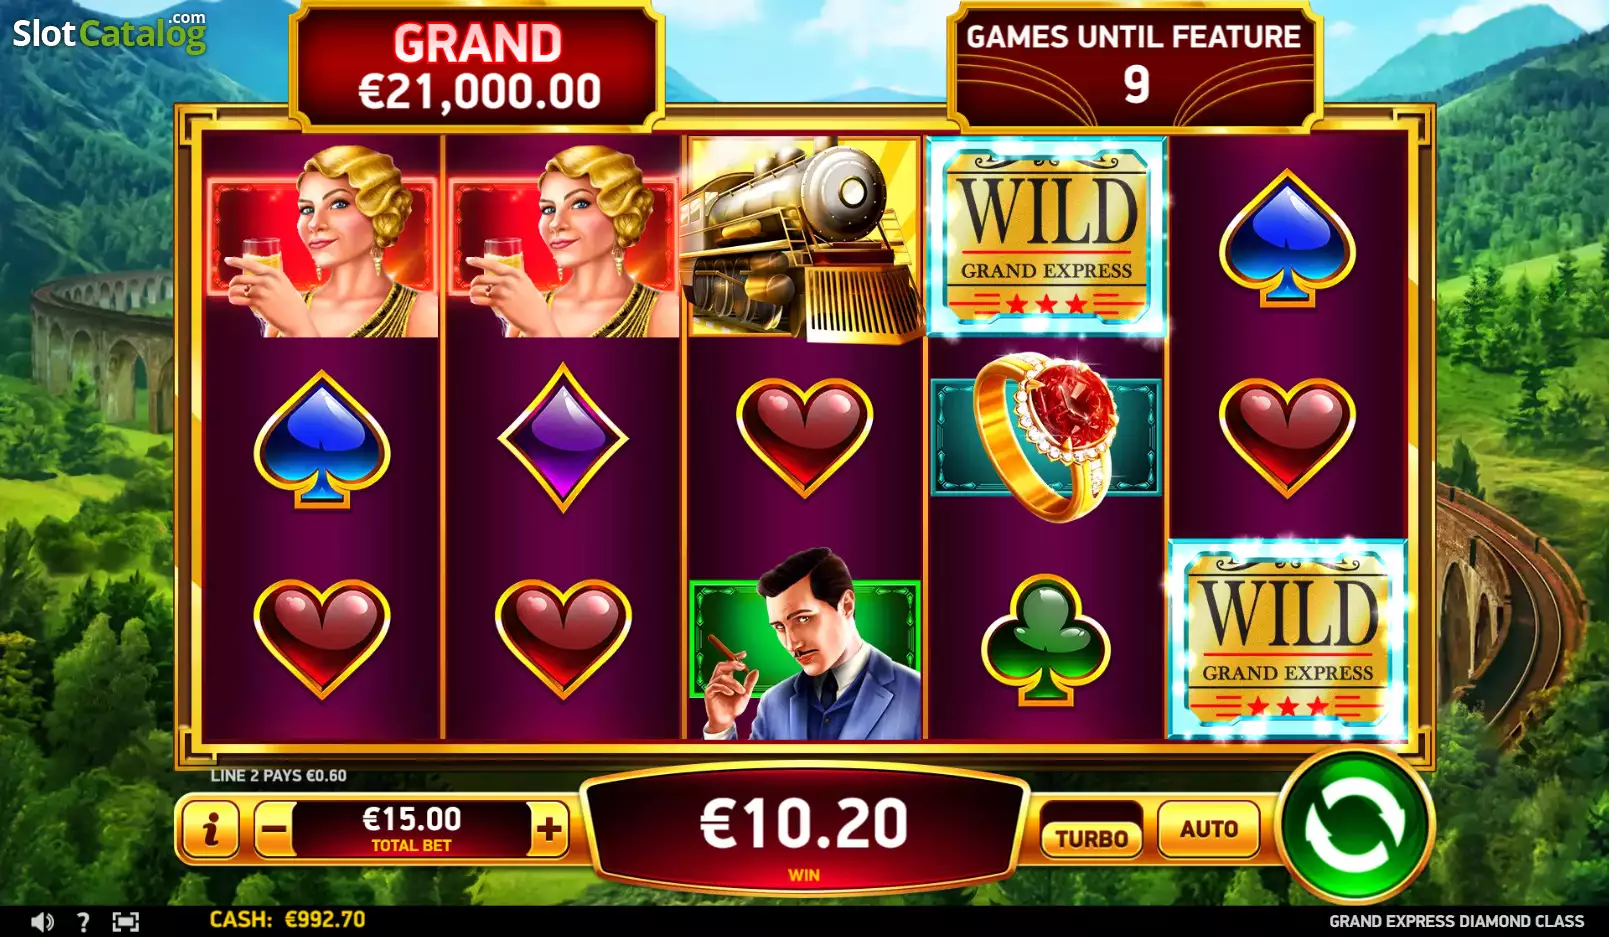The height and width of the screenshot is (937, 1609).
Task: Mute the game sound speaker icon
Action: (x=42, y=922)
